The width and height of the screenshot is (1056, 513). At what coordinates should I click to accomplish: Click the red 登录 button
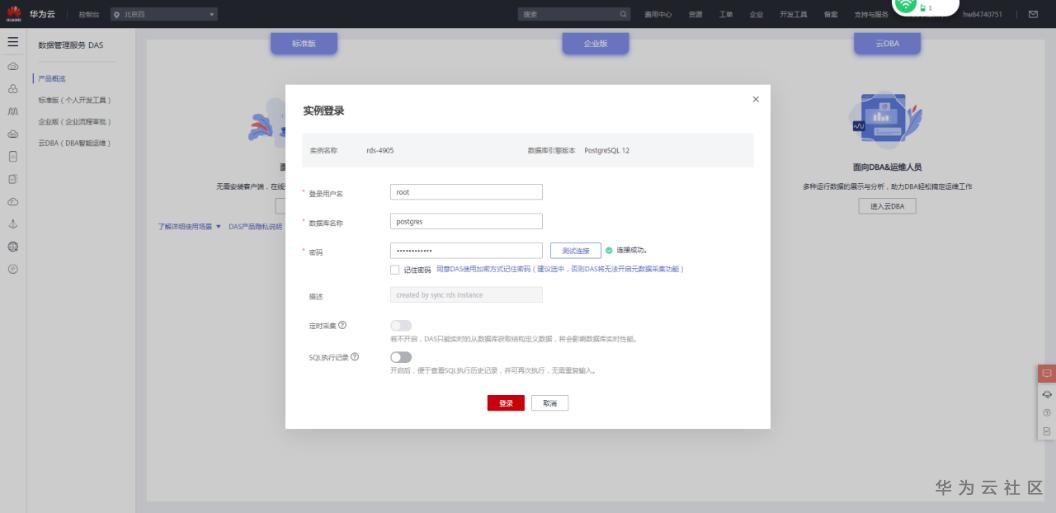(506, 403)
